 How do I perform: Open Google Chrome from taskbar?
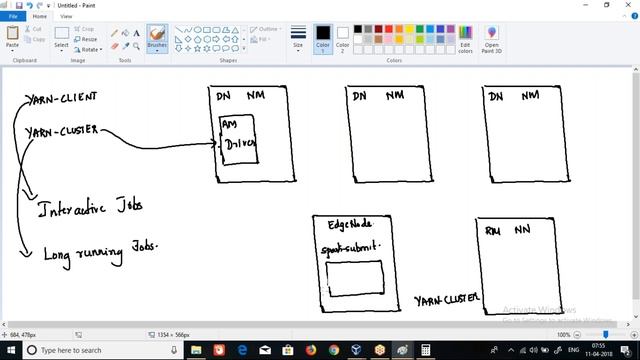pos(334,350)
